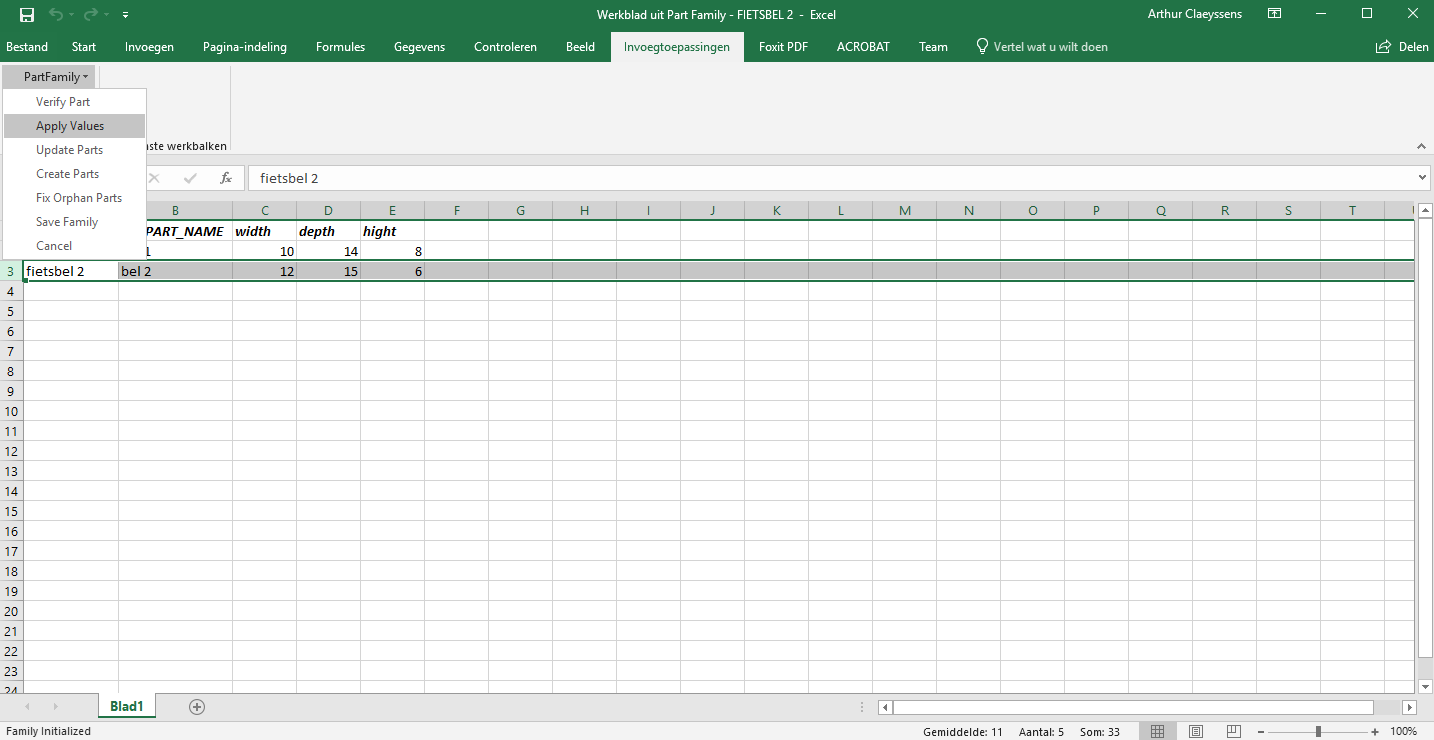Viewport: 1434px width, 740px height.
Task: Click Cancel in the PartFamily menu
Action: point(75,246)
